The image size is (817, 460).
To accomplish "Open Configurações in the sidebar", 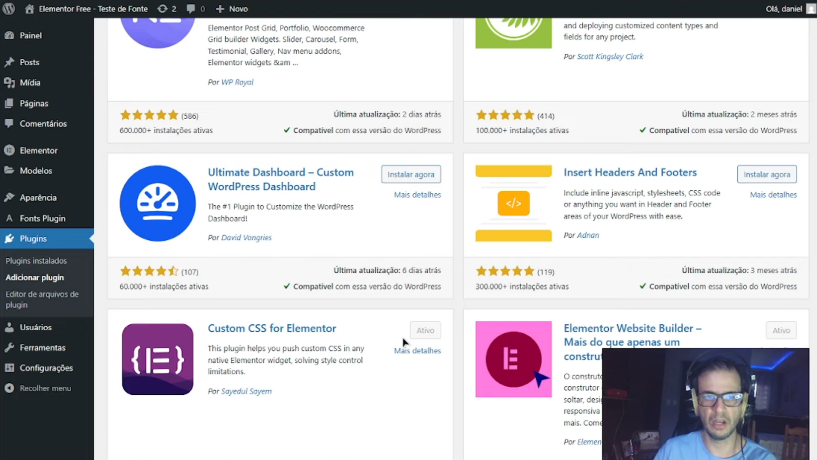I will point(46,368).
